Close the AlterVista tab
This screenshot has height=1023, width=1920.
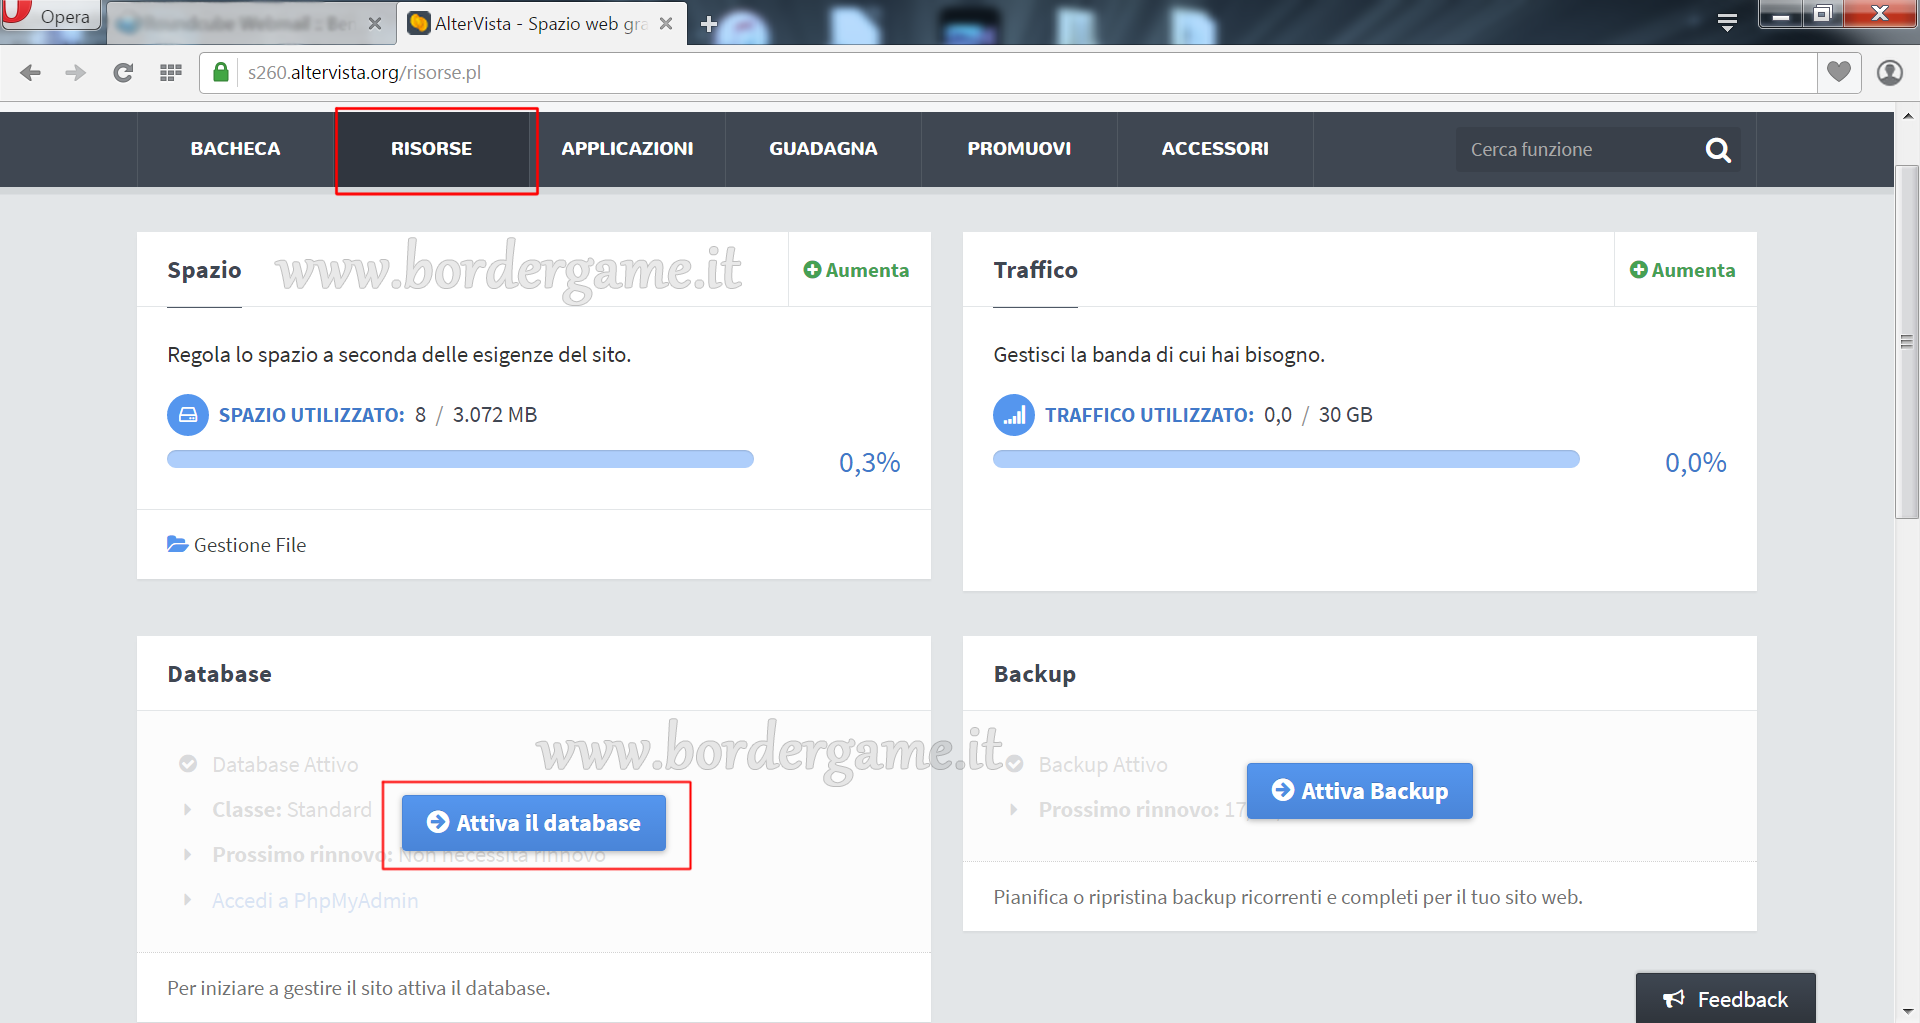[x=666, y=23]
